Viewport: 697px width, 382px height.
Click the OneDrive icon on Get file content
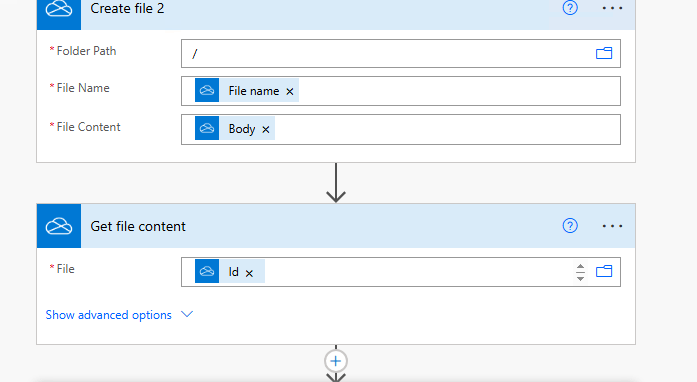59,226
